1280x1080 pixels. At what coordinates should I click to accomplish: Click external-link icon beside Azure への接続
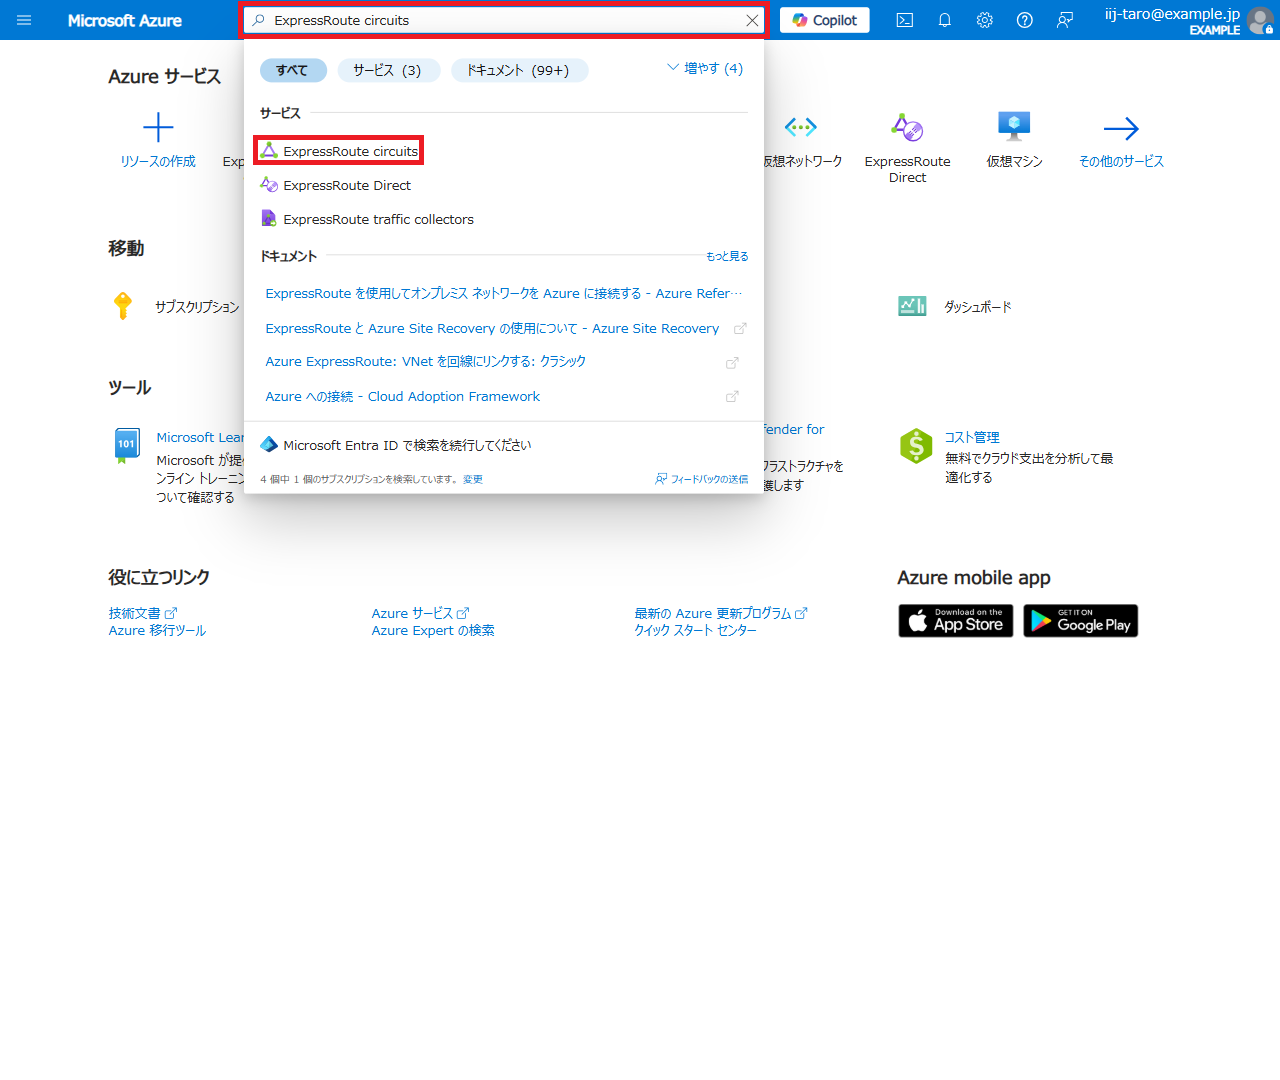click(732, 396)
